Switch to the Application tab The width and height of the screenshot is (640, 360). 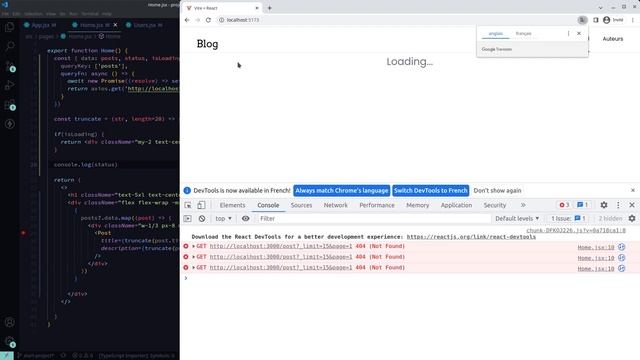(x=456, y=205)
